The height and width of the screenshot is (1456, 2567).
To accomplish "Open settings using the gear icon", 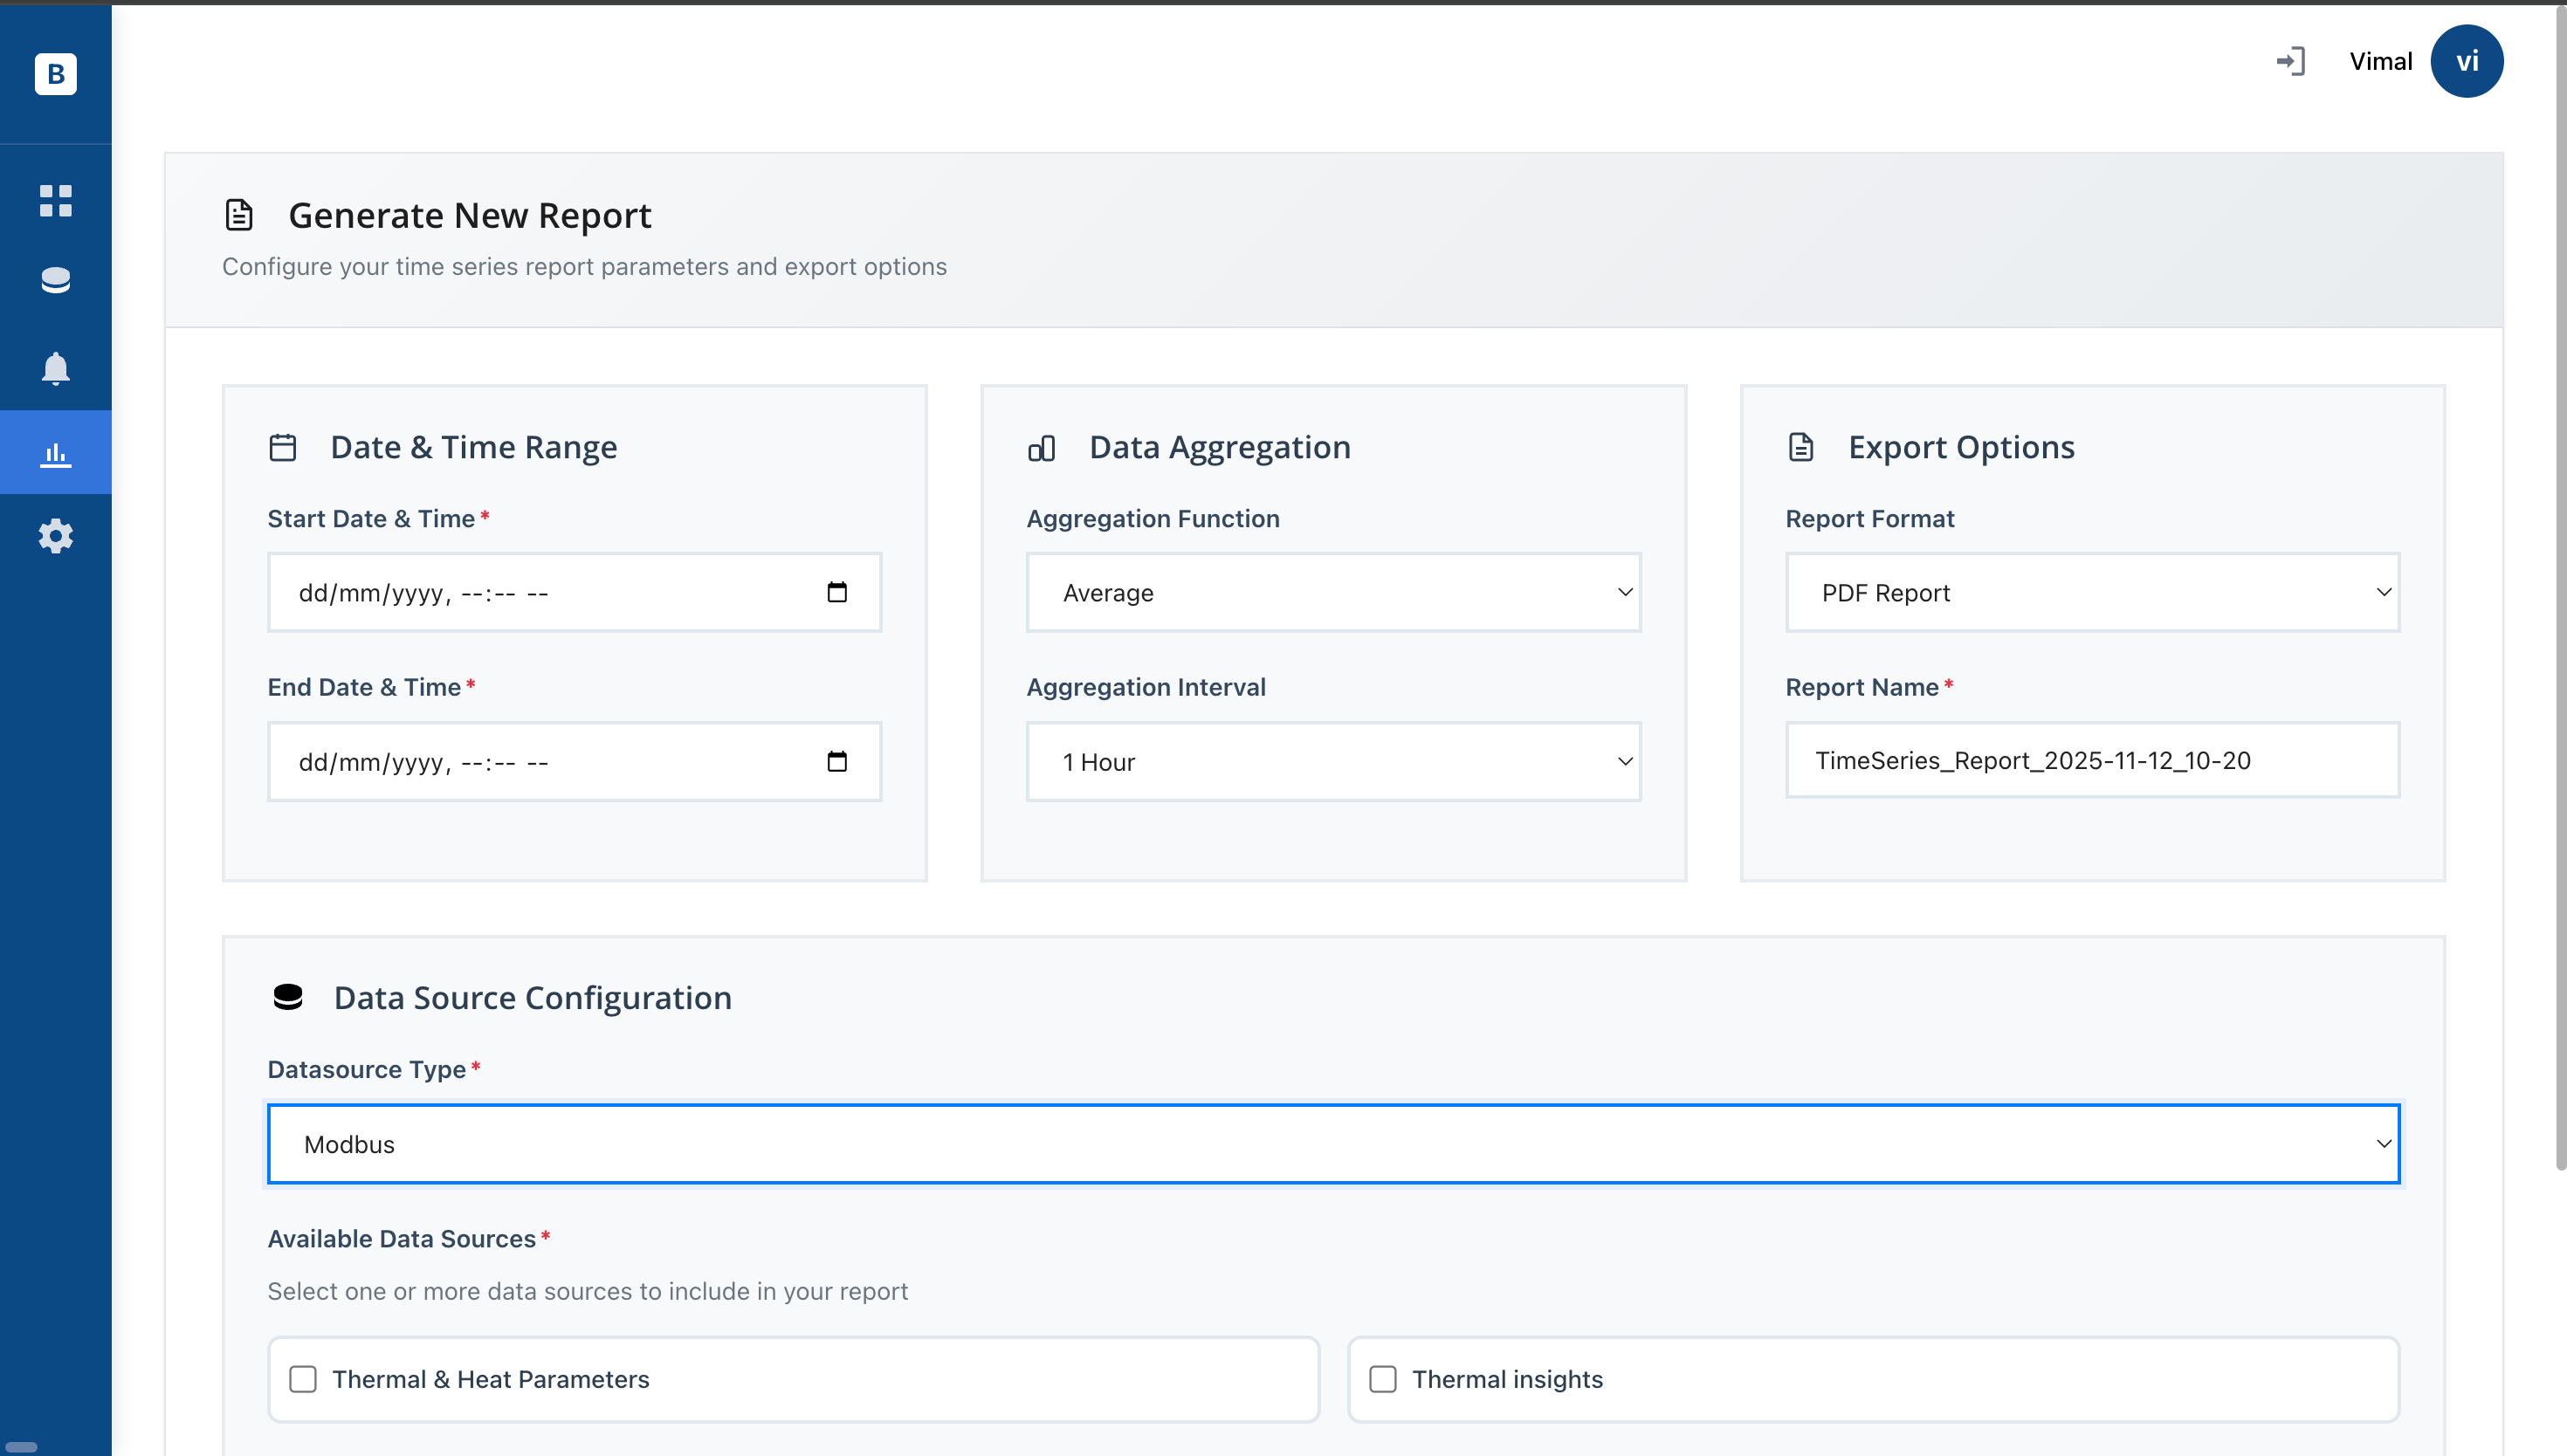I will point(55,536).
